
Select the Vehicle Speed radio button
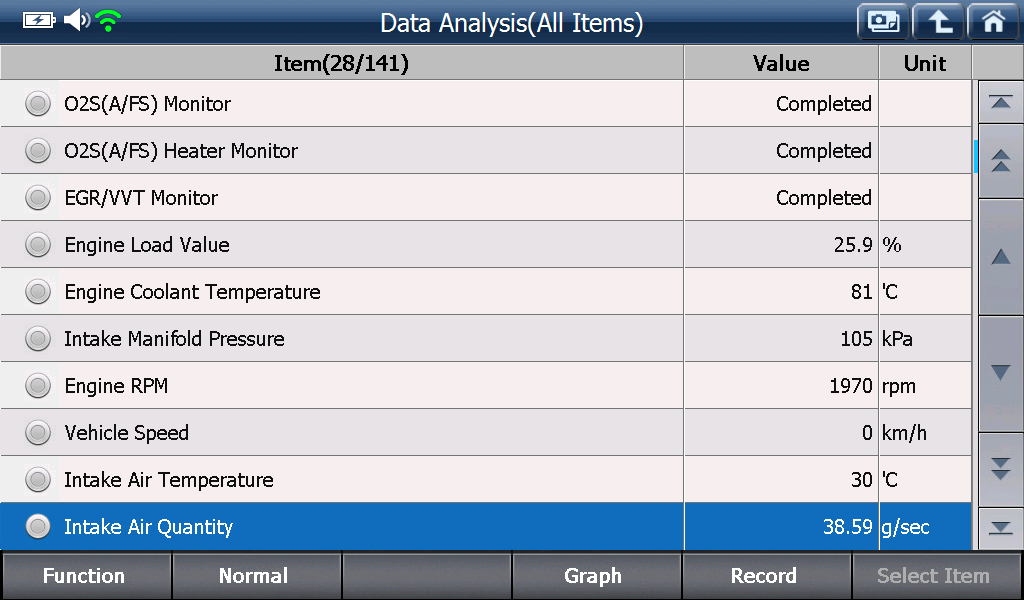pos(38,433)
